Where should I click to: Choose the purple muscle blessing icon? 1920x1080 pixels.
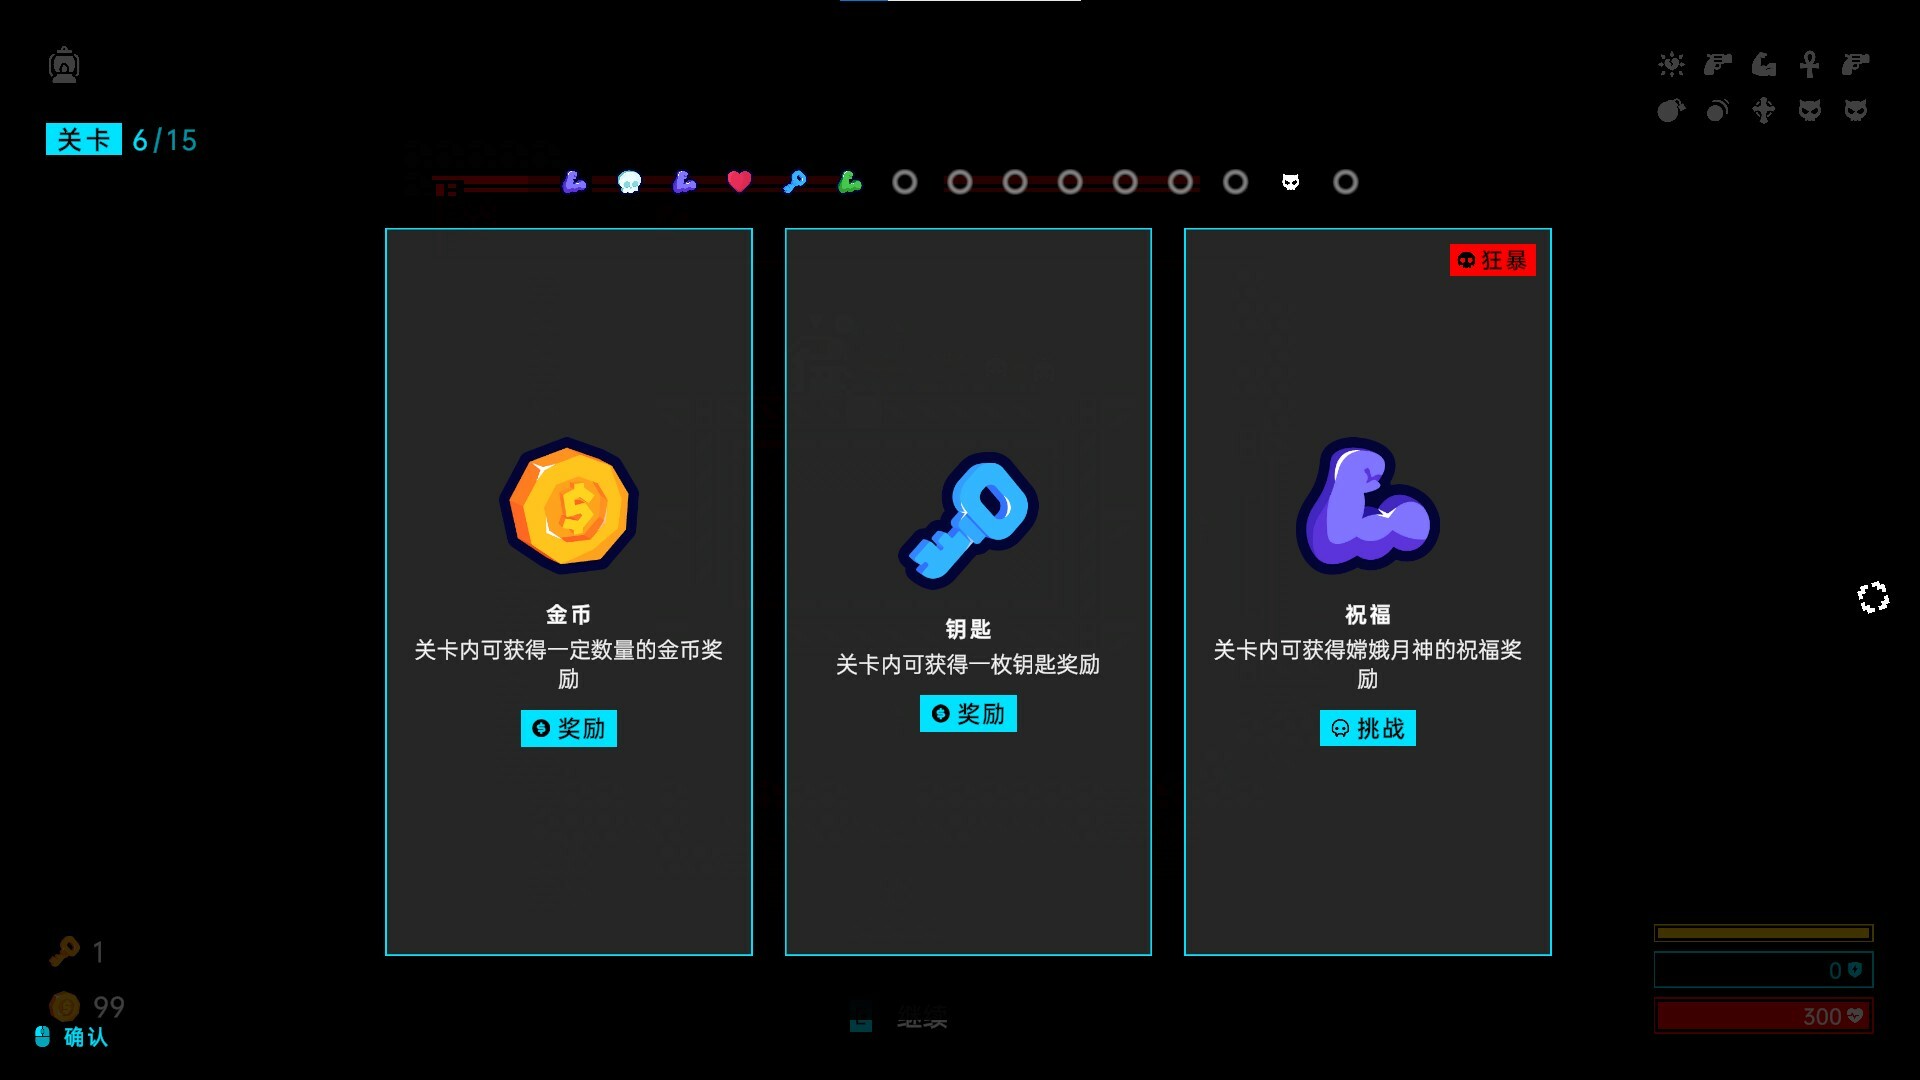pos(1367,506)
